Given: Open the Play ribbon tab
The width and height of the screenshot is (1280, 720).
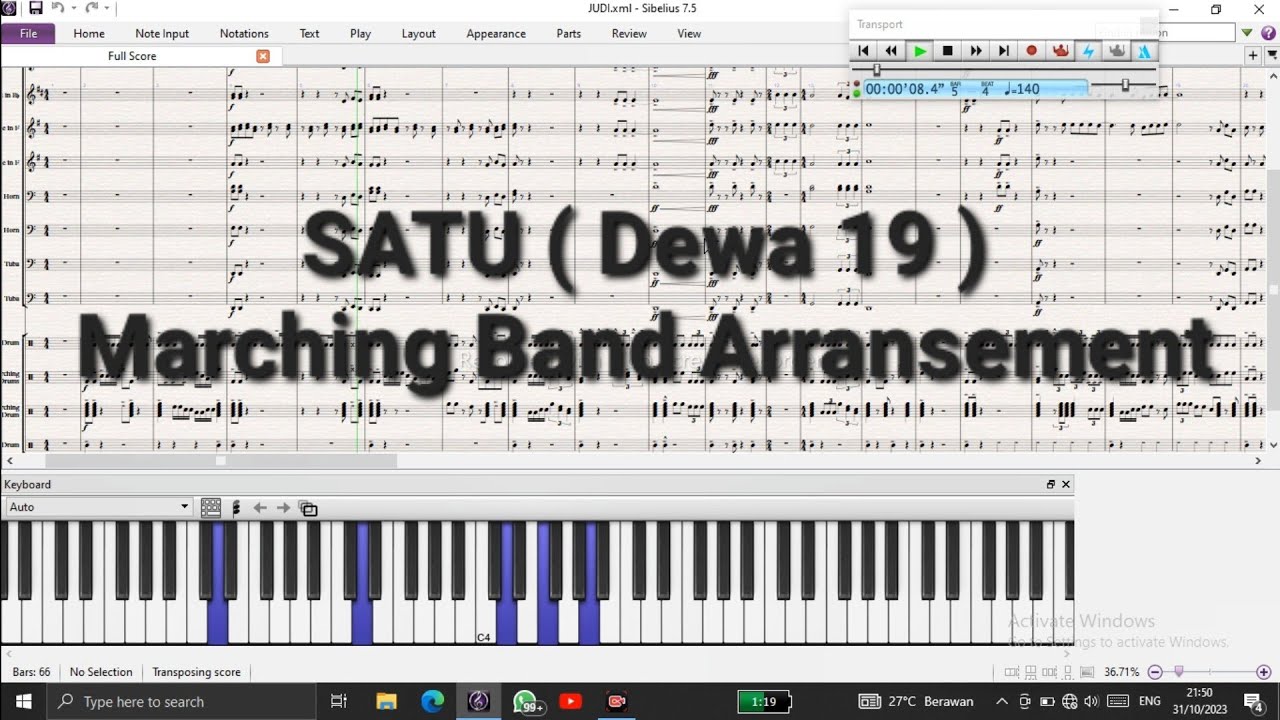Looking at the screenshot, I should pyautogui.click(x=361, y=33).
